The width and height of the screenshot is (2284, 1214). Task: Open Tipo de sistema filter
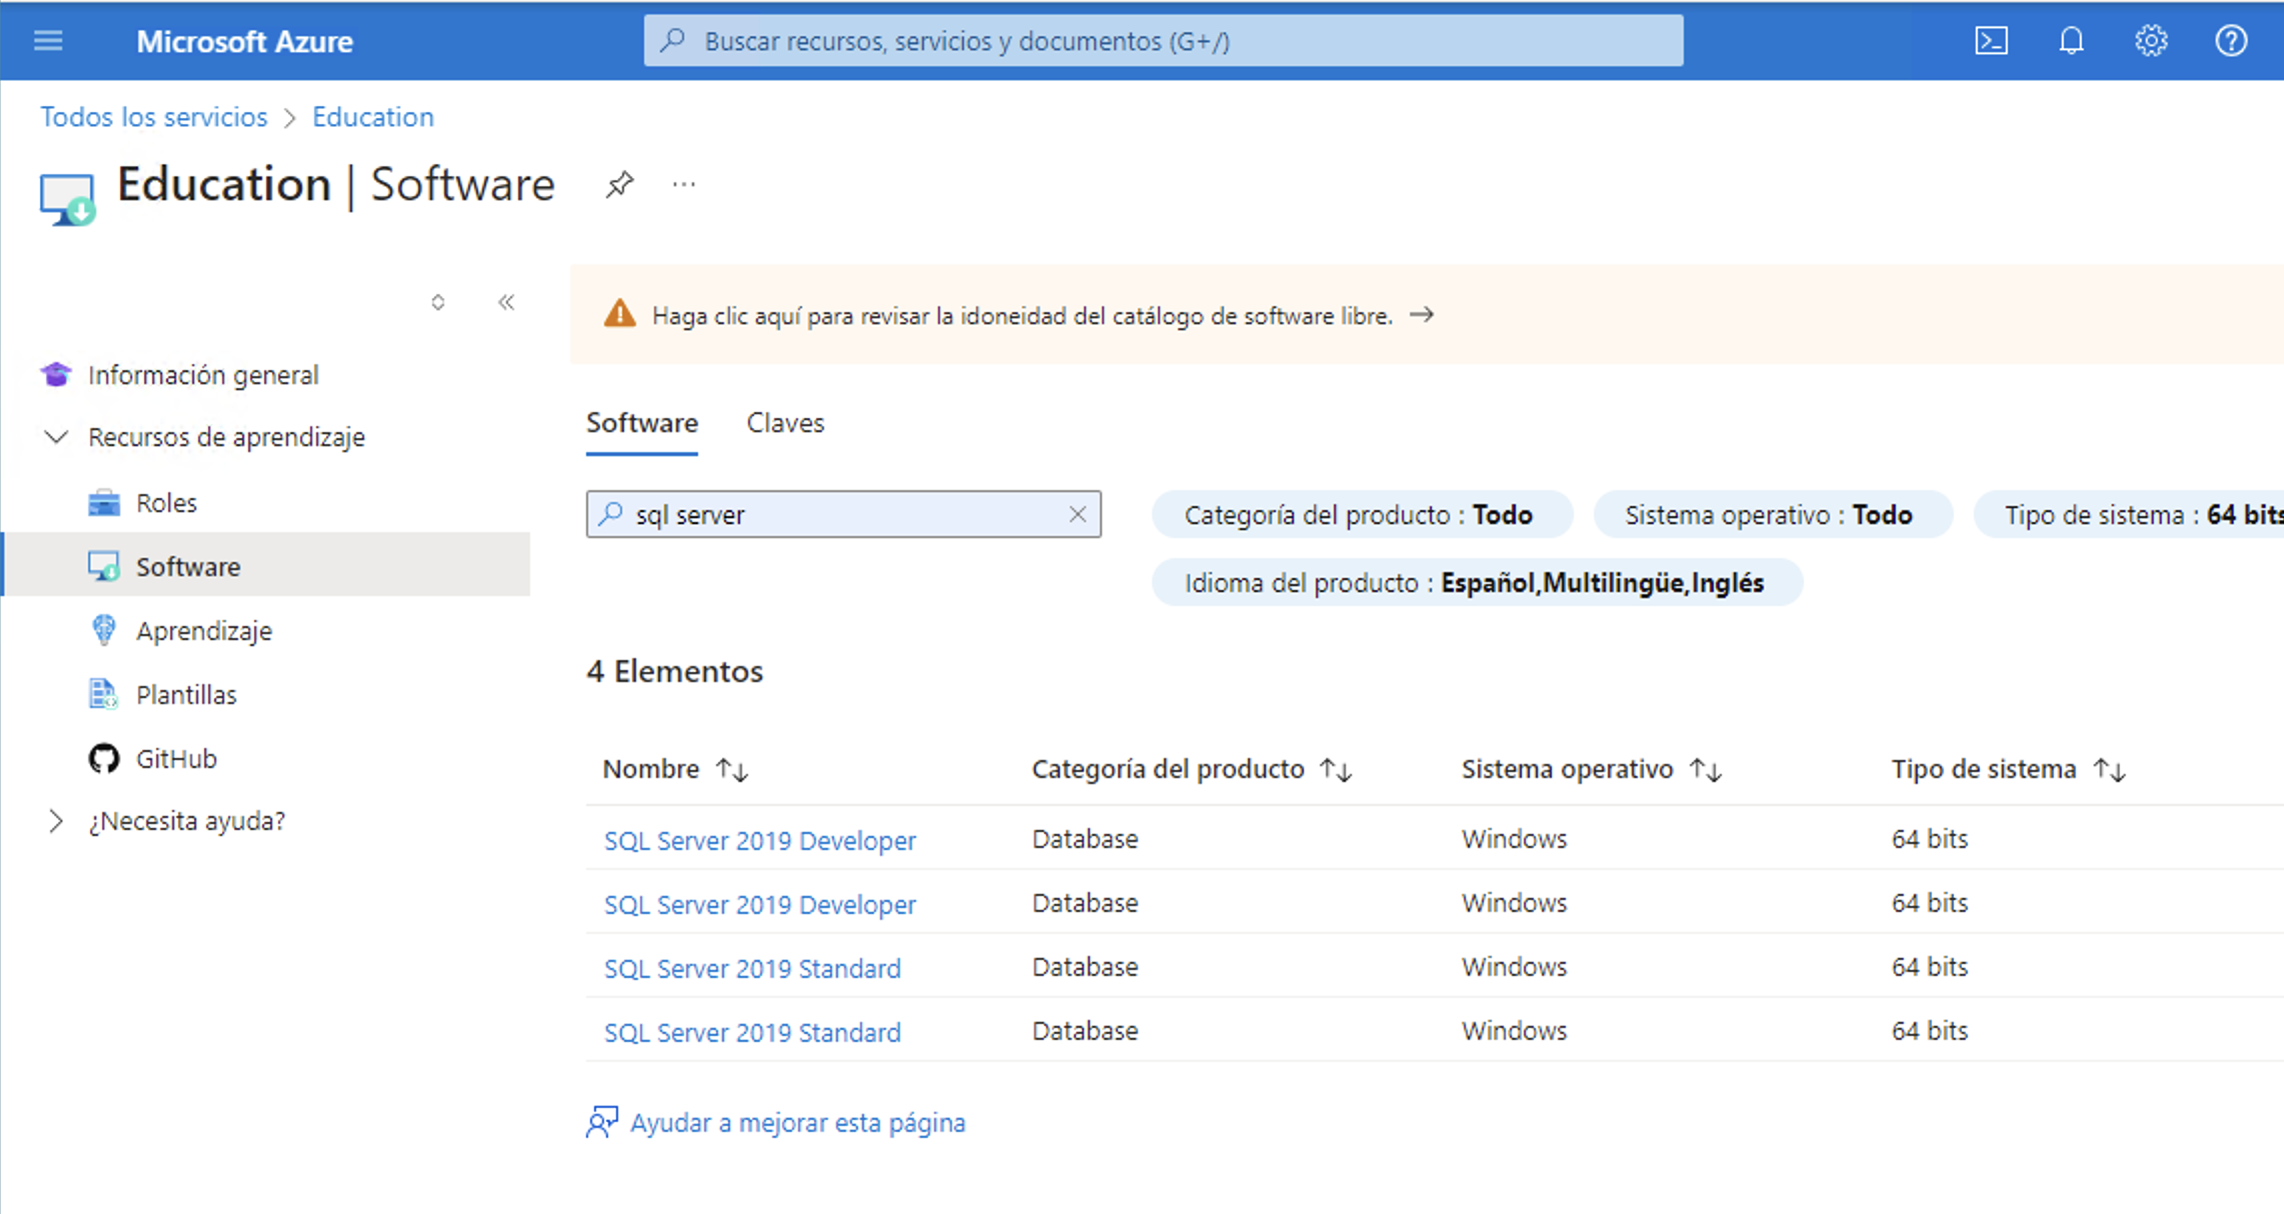pyautogui.click(x=2130, y=515)
